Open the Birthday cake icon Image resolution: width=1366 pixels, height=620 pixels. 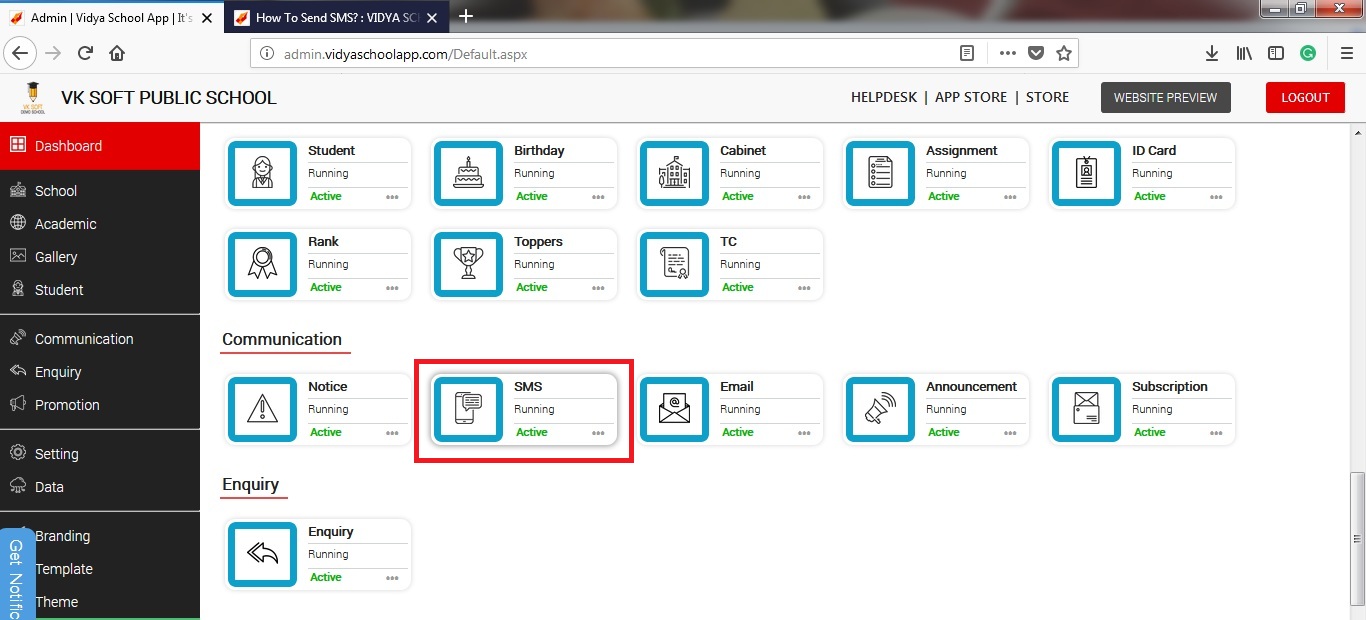[x=469, y=173]
